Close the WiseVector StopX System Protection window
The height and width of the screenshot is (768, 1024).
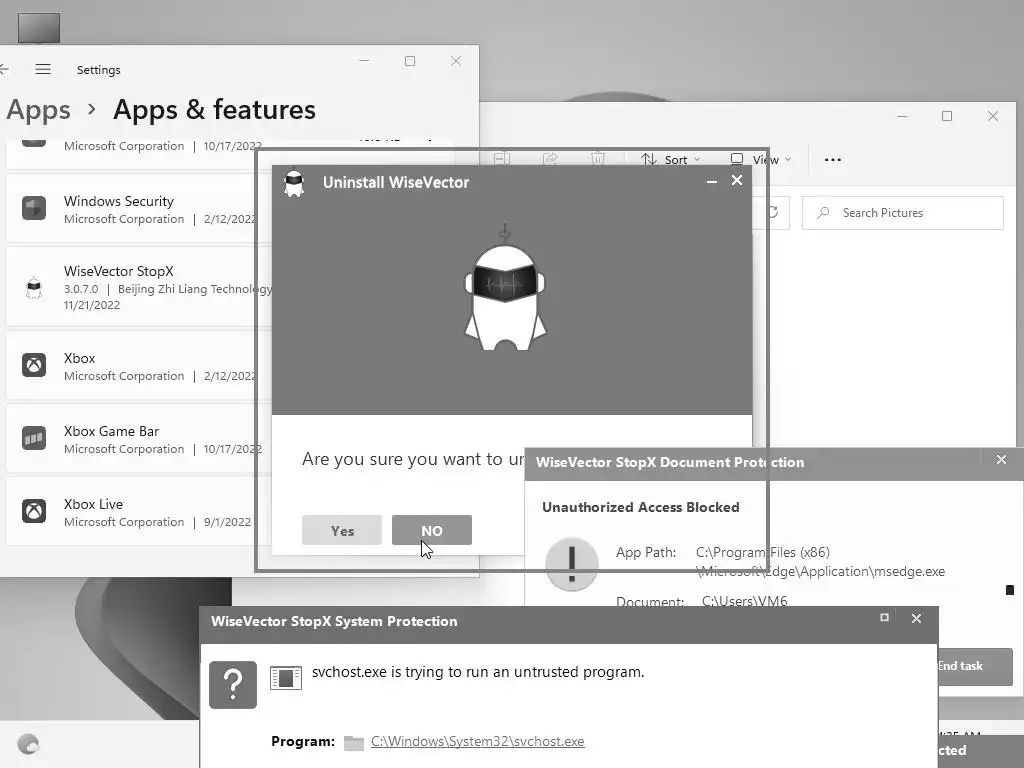click(x=916, y=618)
